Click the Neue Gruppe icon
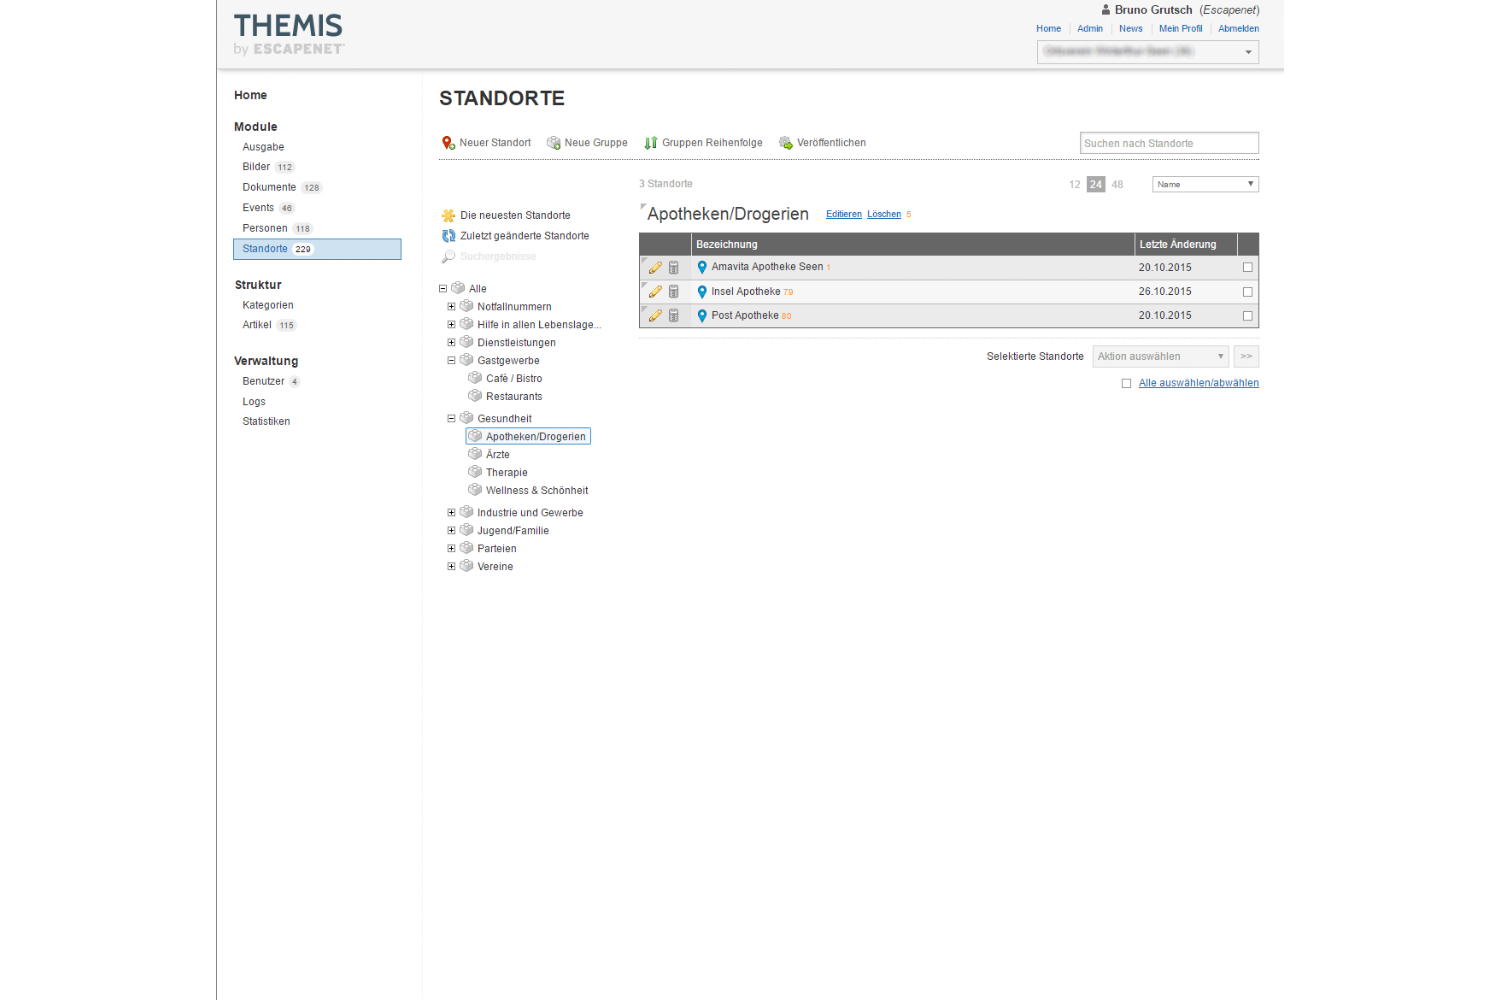This screenshot has width=1500, height=1000. pos(553,143)
